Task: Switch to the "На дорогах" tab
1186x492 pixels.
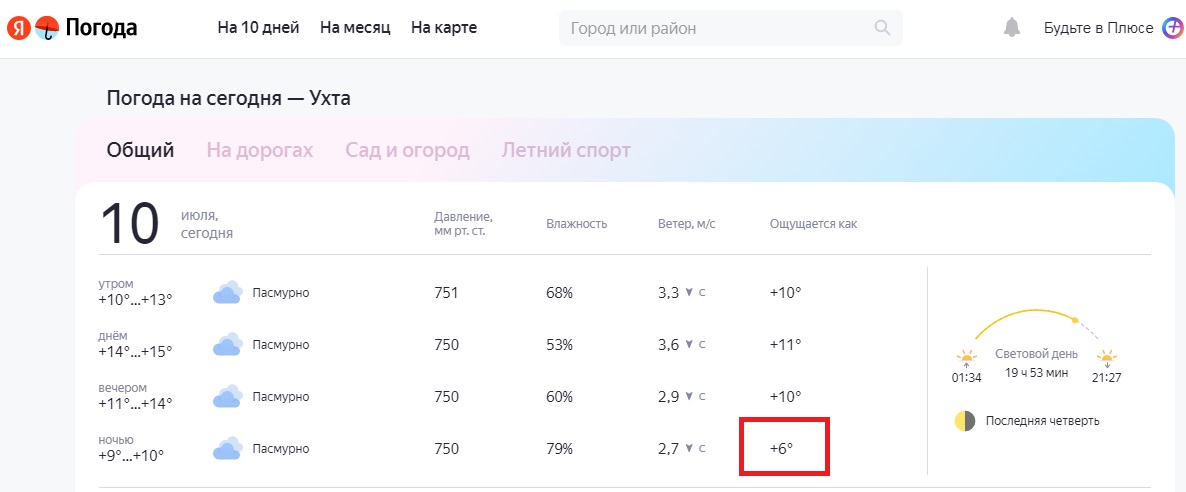Action: (x=259, y=150)
